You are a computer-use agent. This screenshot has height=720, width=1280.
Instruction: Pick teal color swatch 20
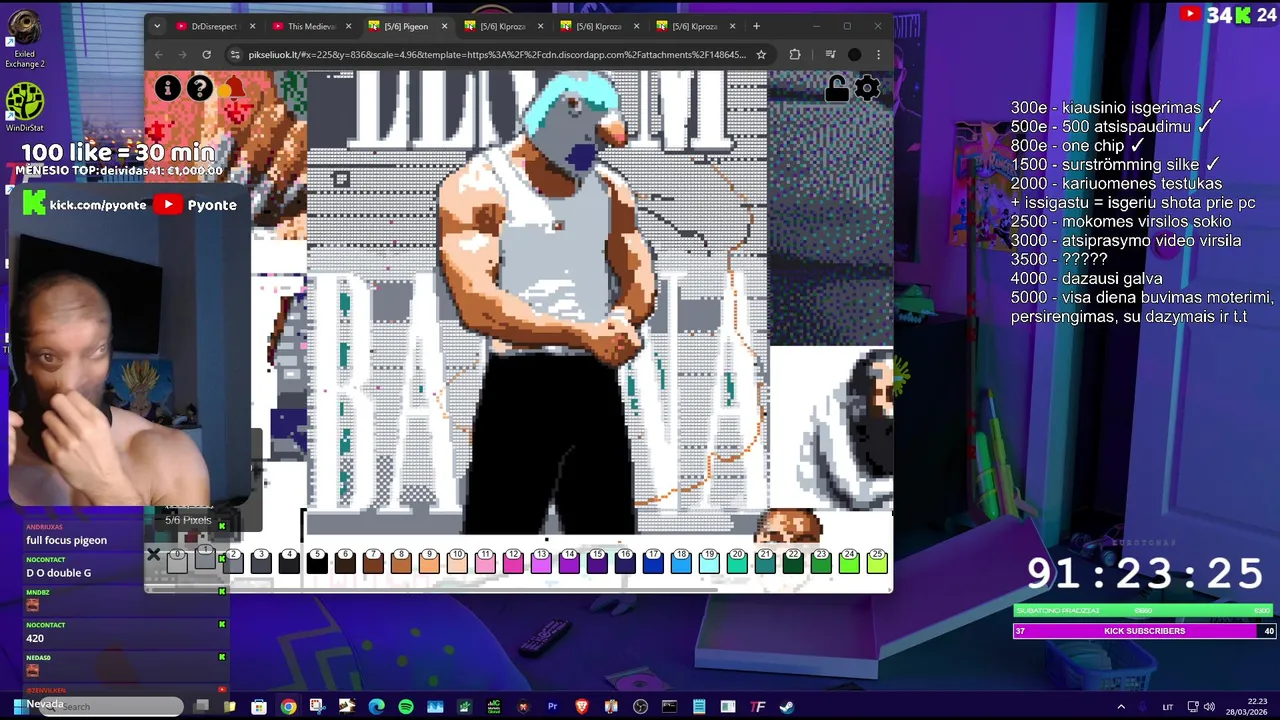[737, 562]
